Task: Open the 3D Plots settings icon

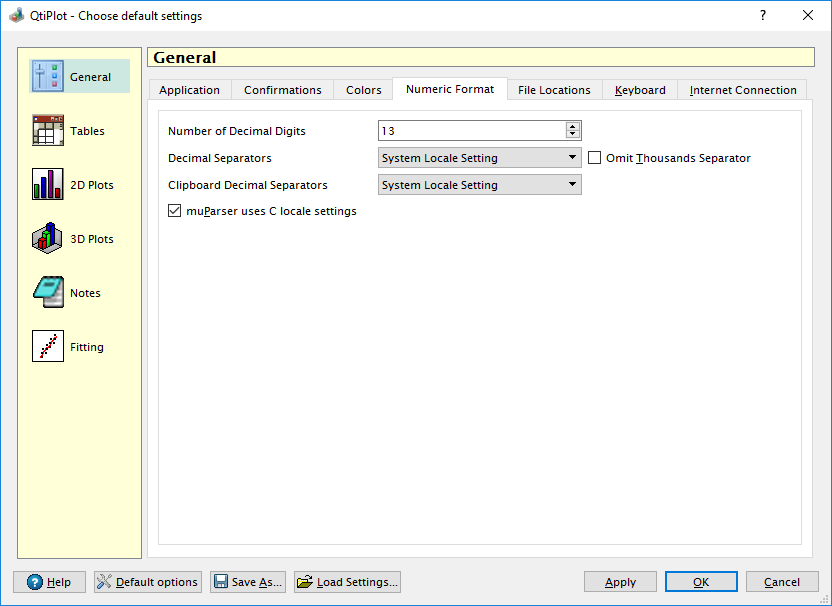Action: pyautogui.click(x=48, y=239)
